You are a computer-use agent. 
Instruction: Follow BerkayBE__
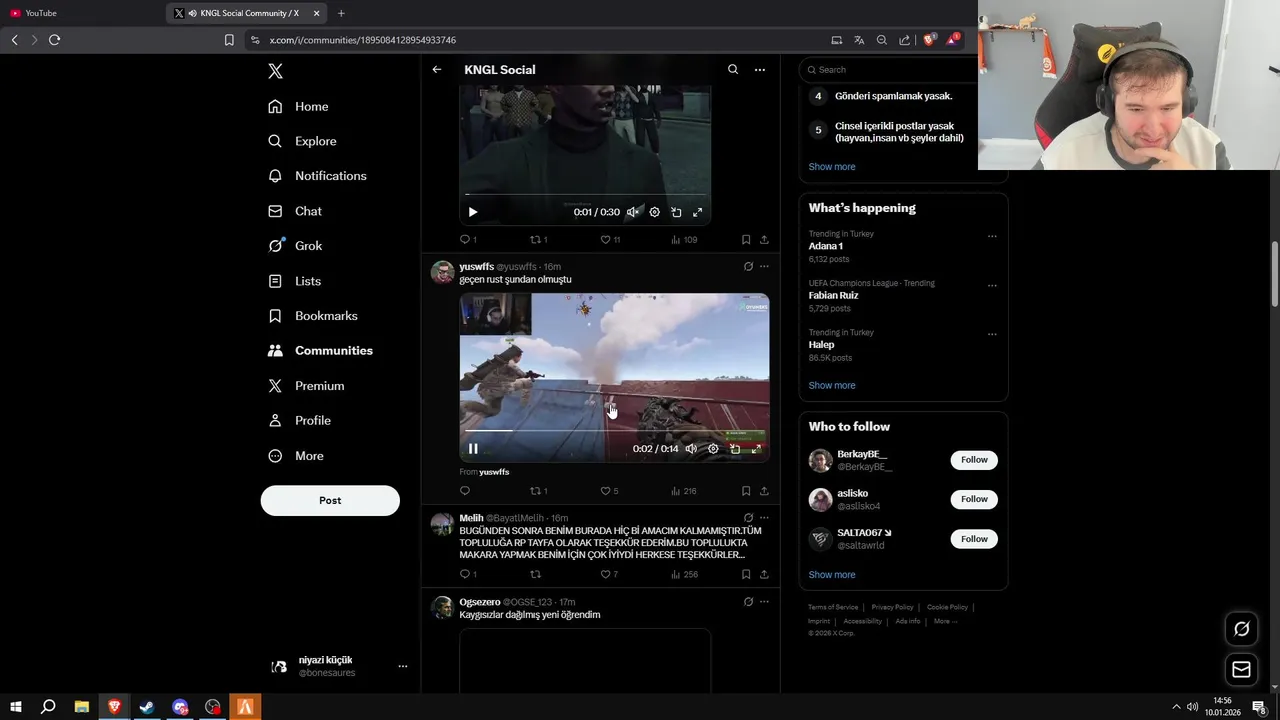tap(974, 460)
